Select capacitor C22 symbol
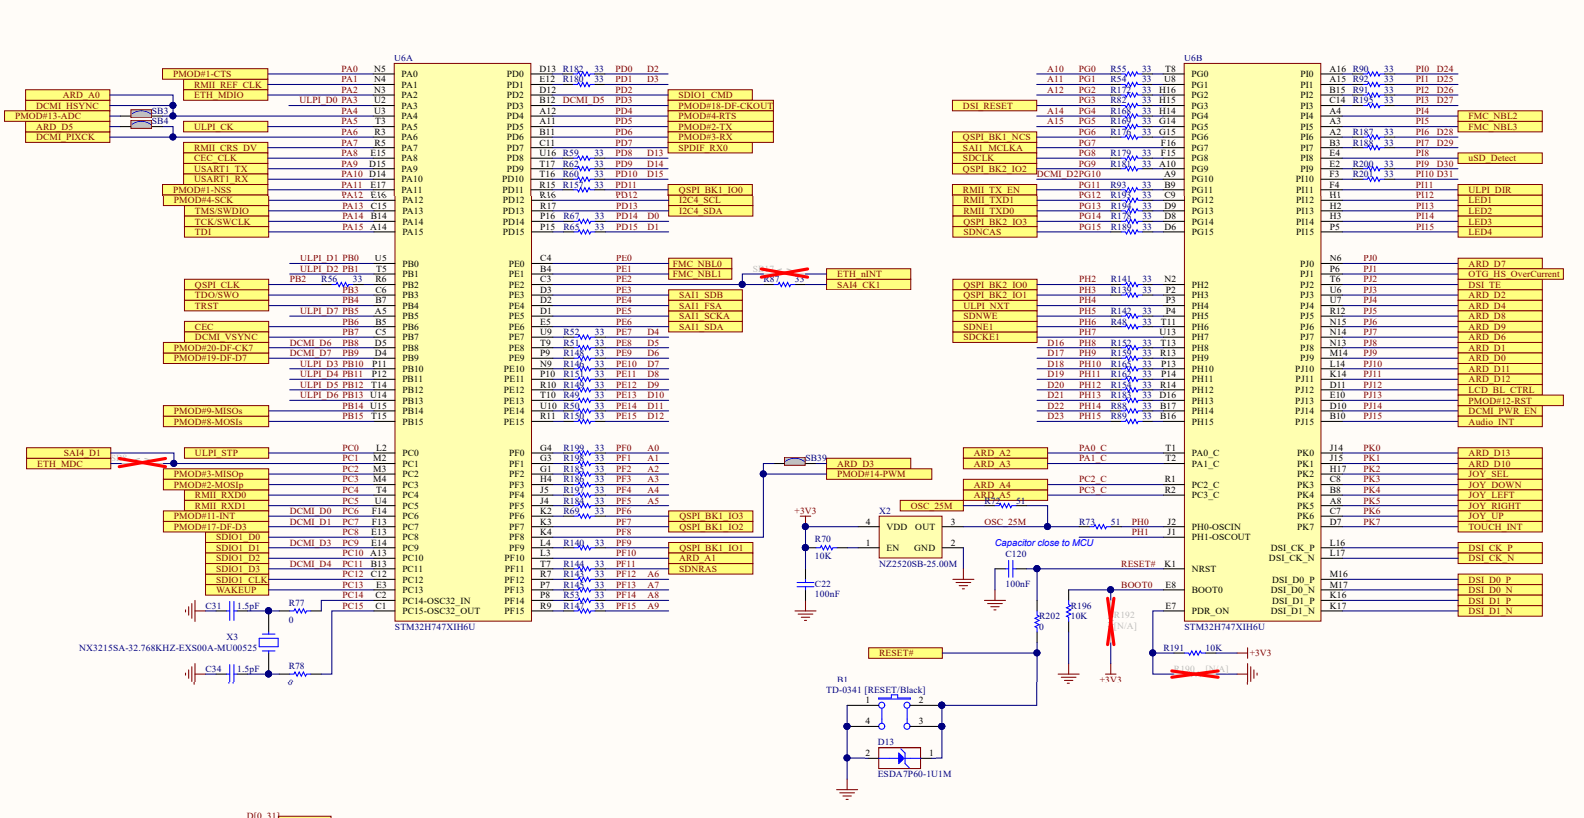The width and height of the screenshot is (1584, 818). pos(805,583)
